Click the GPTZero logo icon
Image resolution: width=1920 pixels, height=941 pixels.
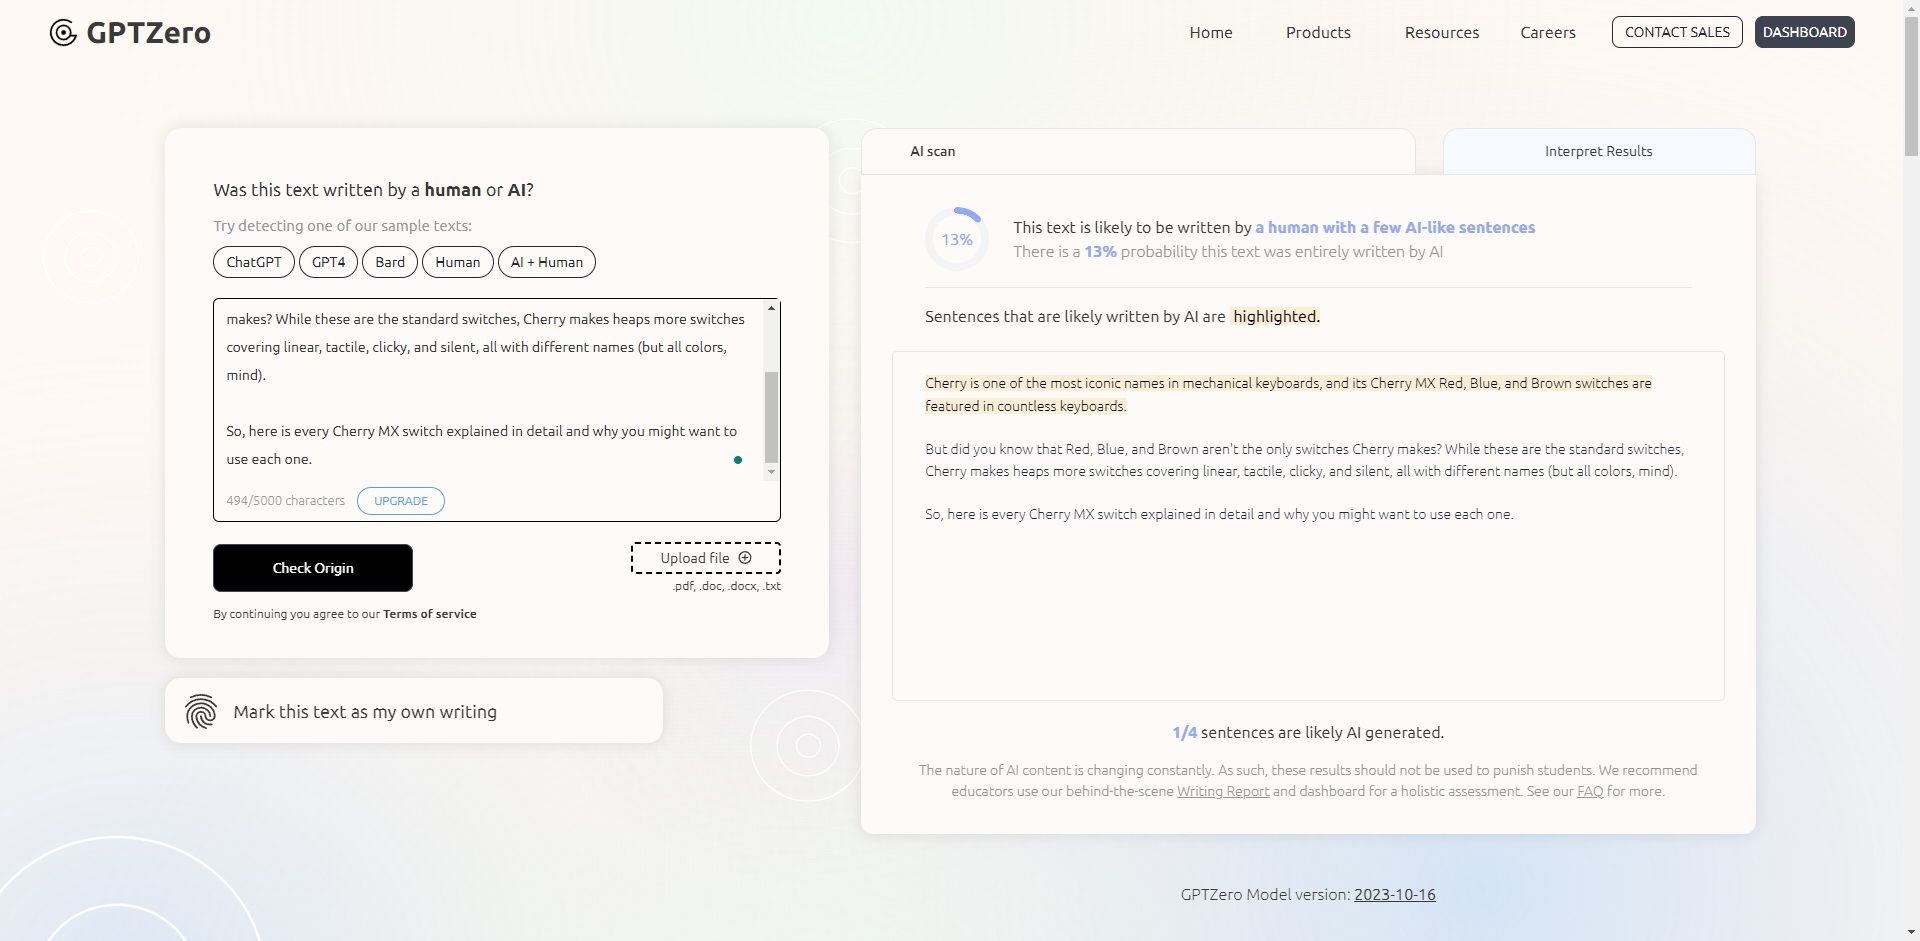point(62,32)
